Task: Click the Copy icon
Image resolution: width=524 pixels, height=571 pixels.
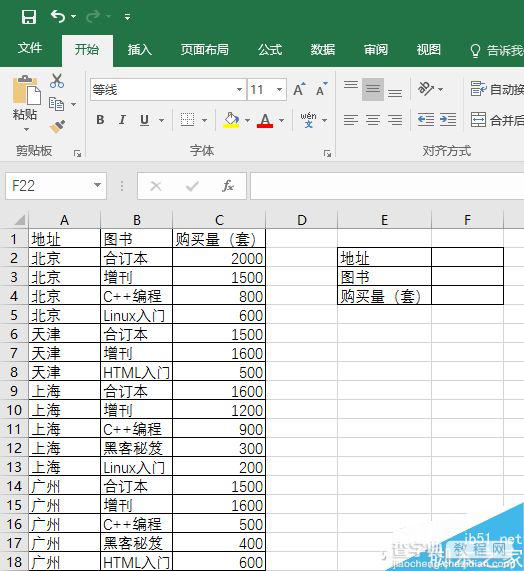Action: click(56, 104)
